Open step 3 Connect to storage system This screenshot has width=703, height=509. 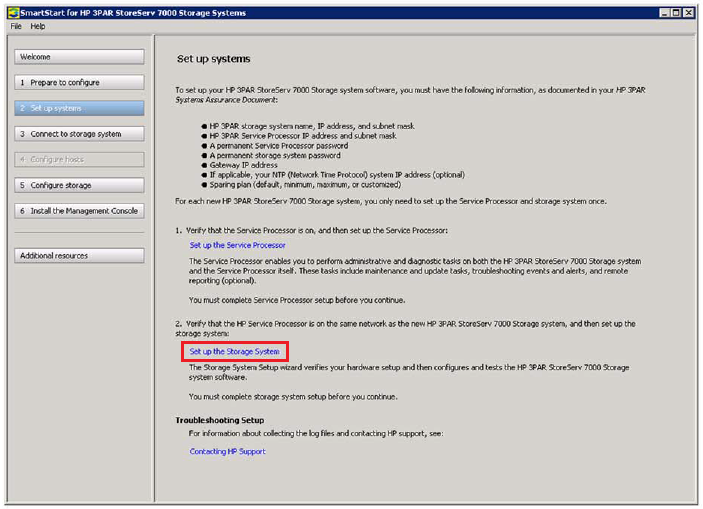[80, 134]
